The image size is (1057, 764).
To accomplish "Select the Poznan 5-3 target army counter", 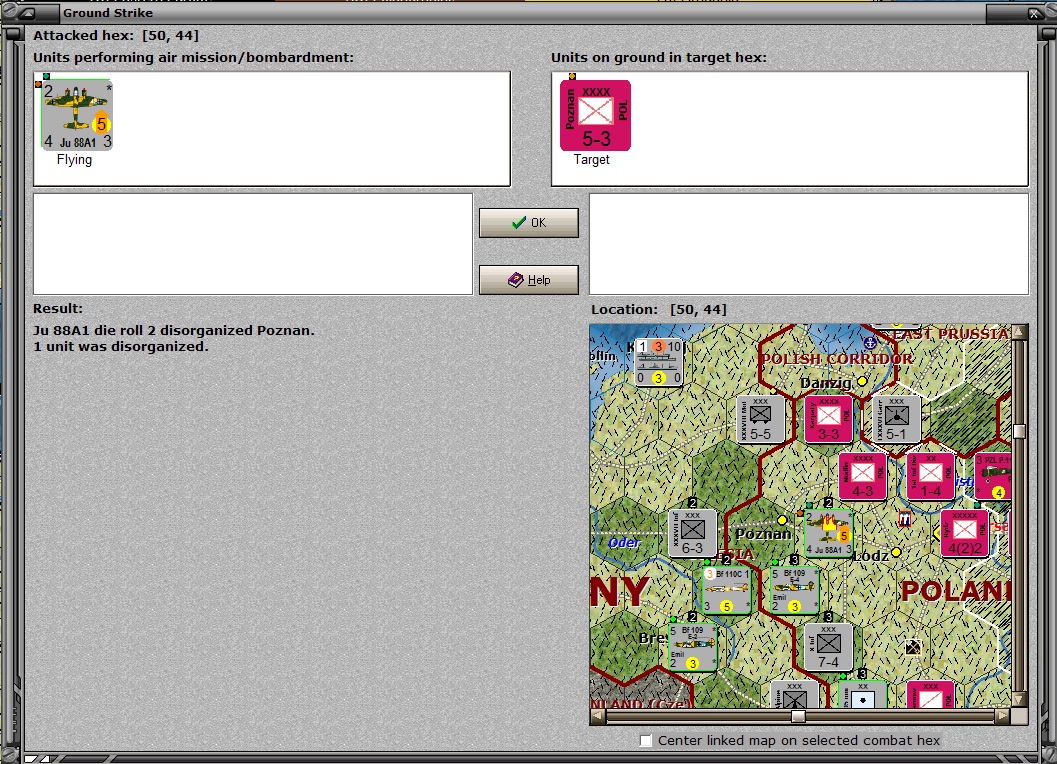I will point(595,115).
